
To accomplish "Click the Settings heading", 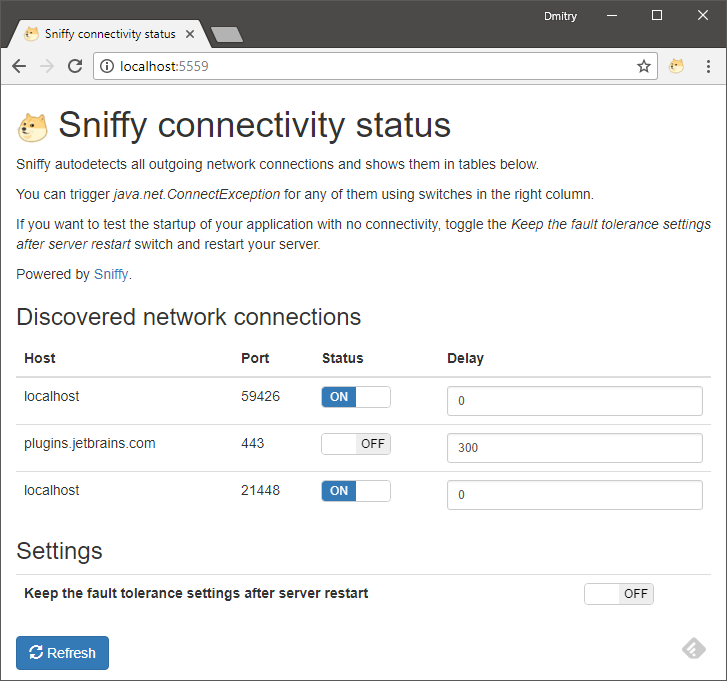I will 59,551.
